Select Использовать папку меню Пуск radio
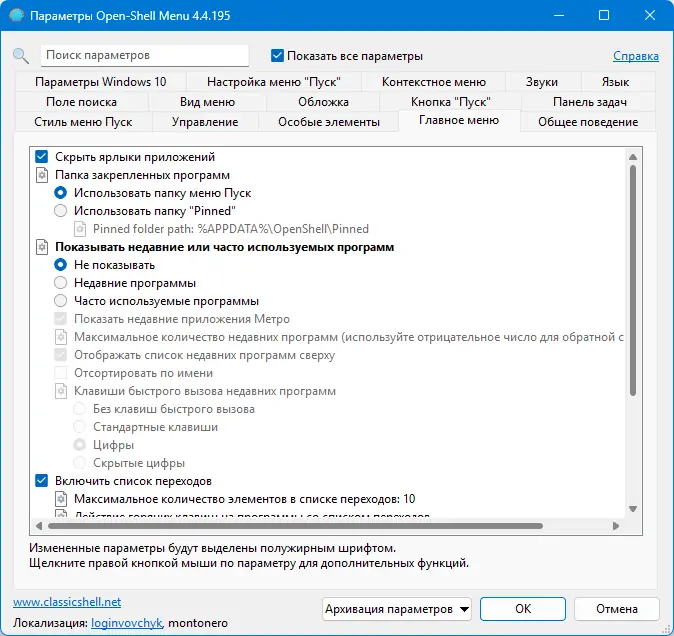 point(61,193)
